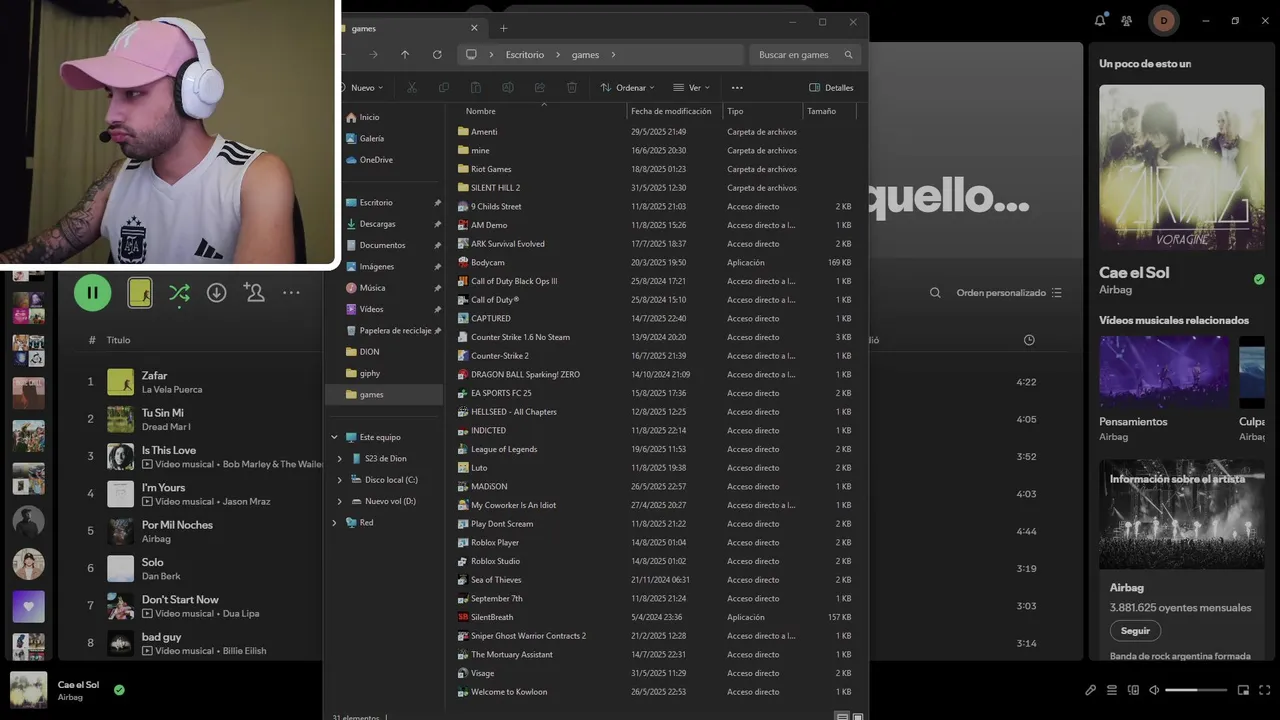The height and width of the screenshot is (720, 1280).
Task: Search within the Spotify playlist
Action: 935,293
